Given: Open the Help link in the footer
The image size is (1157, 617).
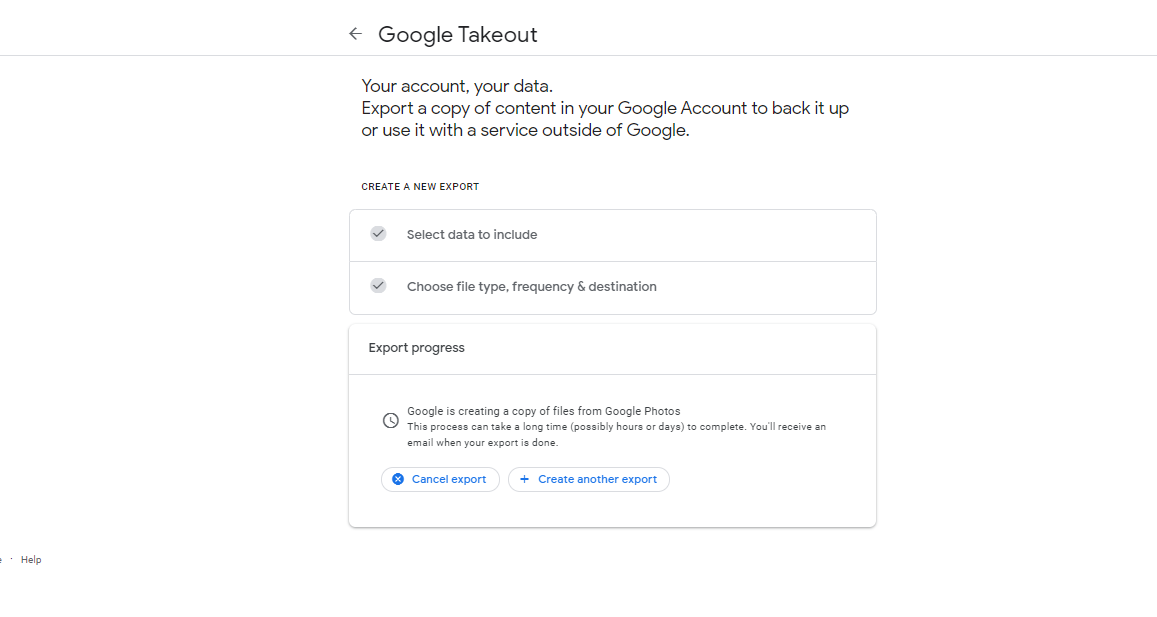Looking at the screenshot, I should point(31,560).
